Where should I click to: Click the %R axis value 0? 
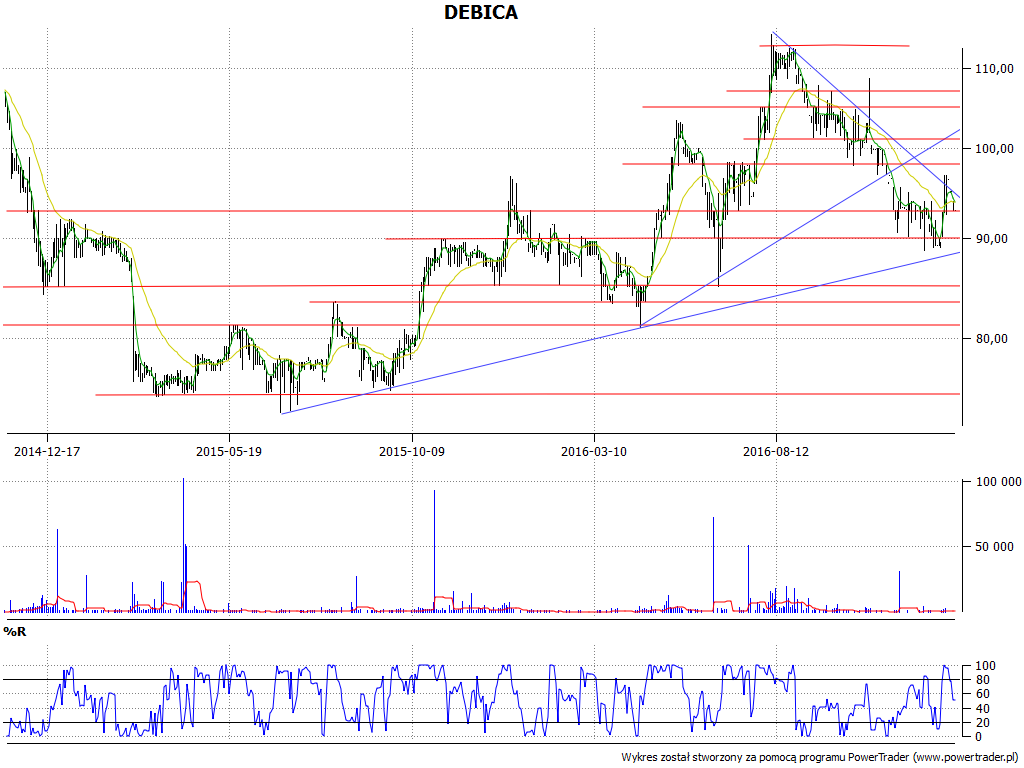click(x=978, y=737)
